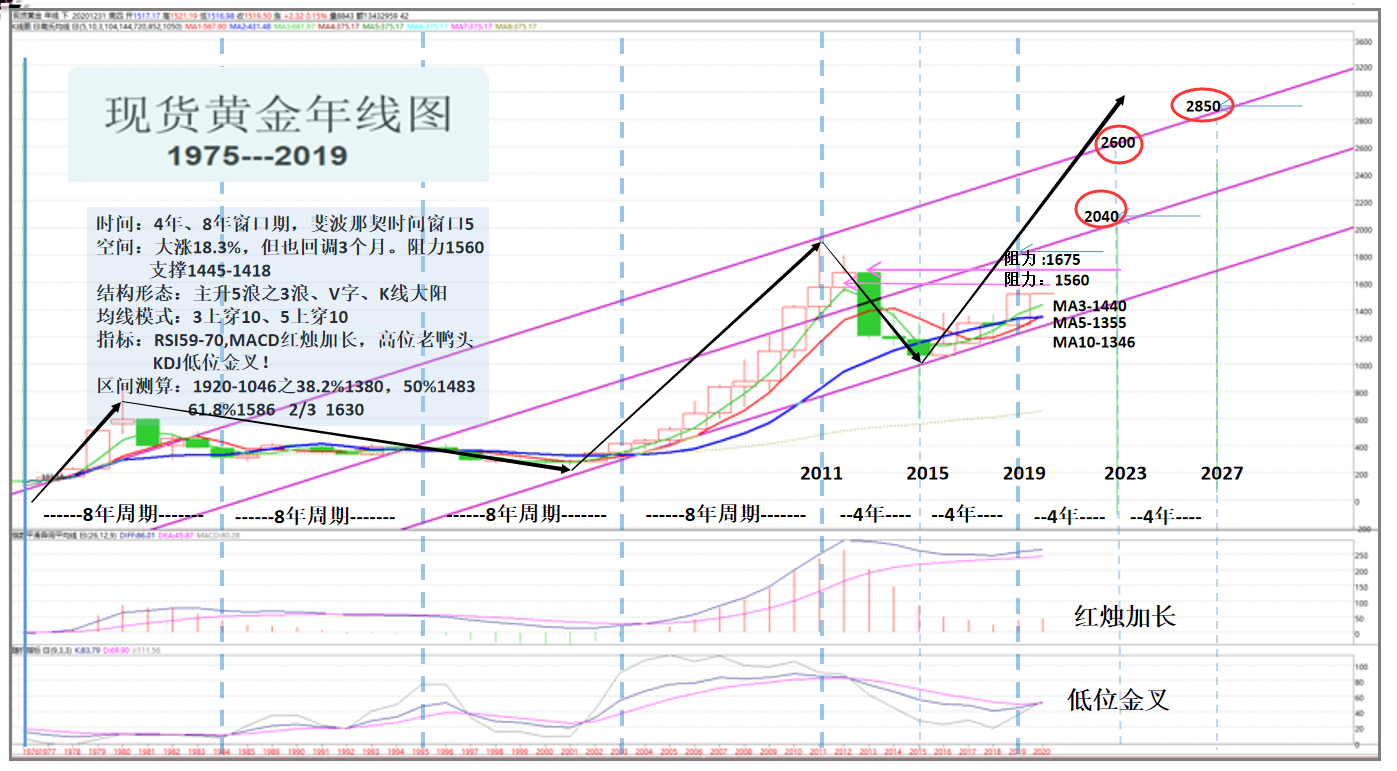Click the DIFF value in MACD panel header
Image resolution: width=1397 pixels, height=771 pixels.
[135, 535]
